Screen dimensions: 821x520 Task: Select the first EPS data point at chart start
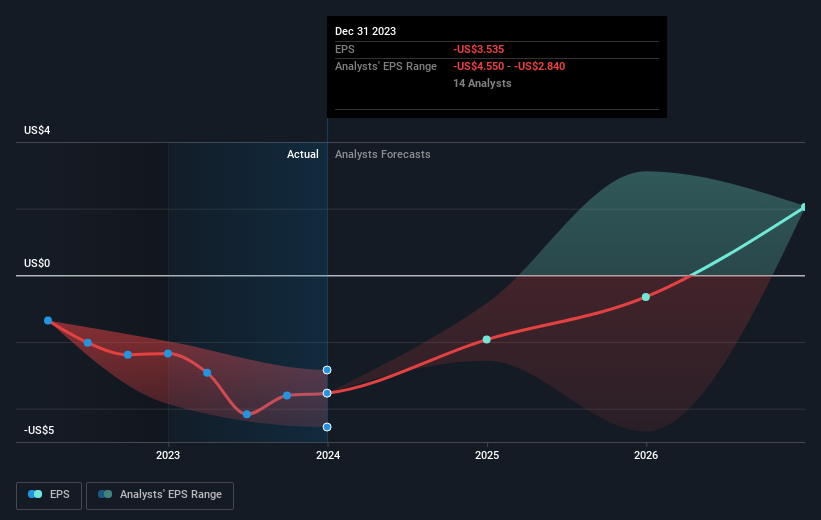tap(48, 320)
